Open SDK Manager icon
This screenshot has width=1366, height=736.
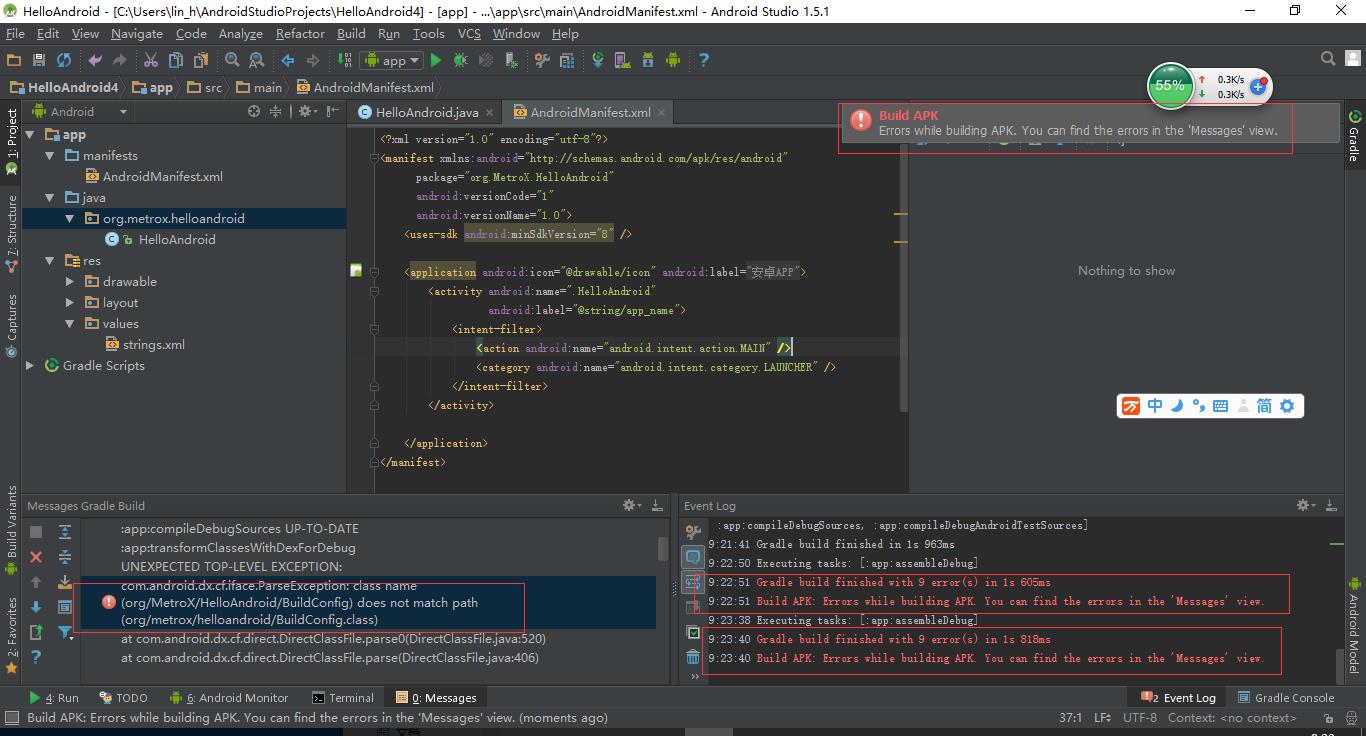[648, 60]
